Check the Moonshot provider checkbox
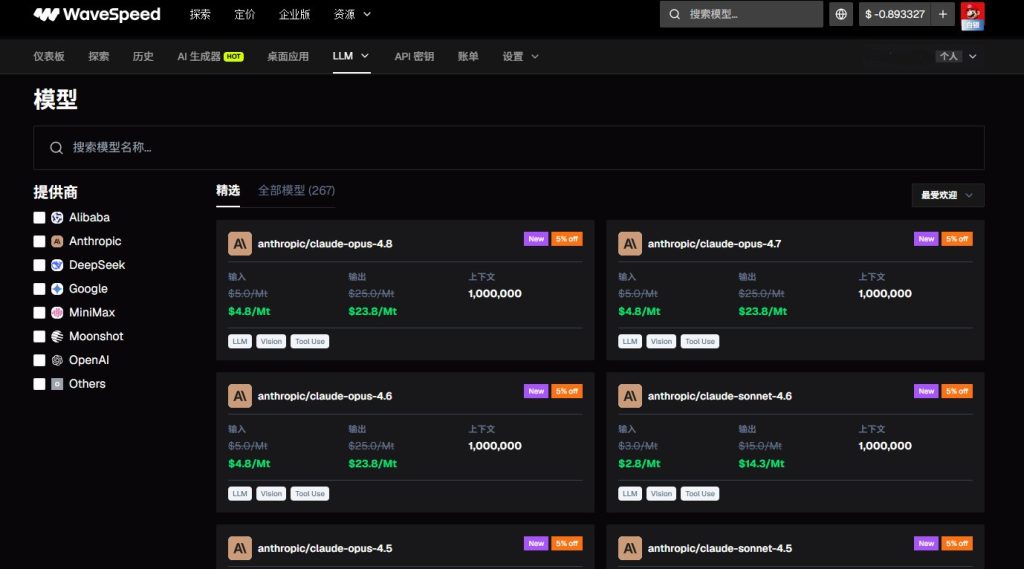The height and width of the screenshot is (569, 1024). 39,336
